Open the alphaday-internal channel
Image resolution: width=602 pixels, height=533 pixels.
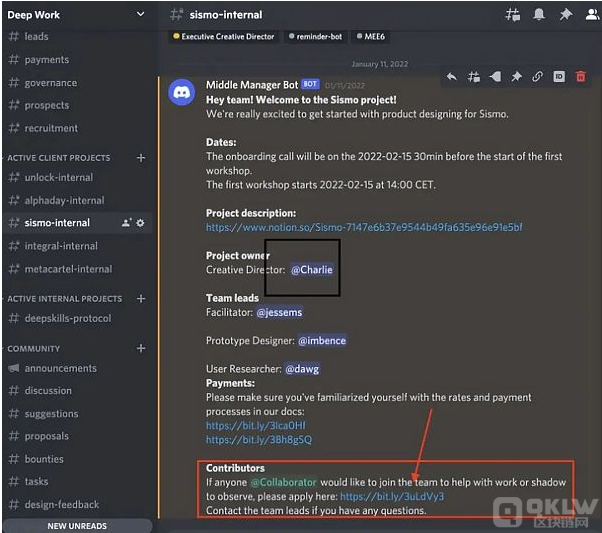(x=77, y=200)
